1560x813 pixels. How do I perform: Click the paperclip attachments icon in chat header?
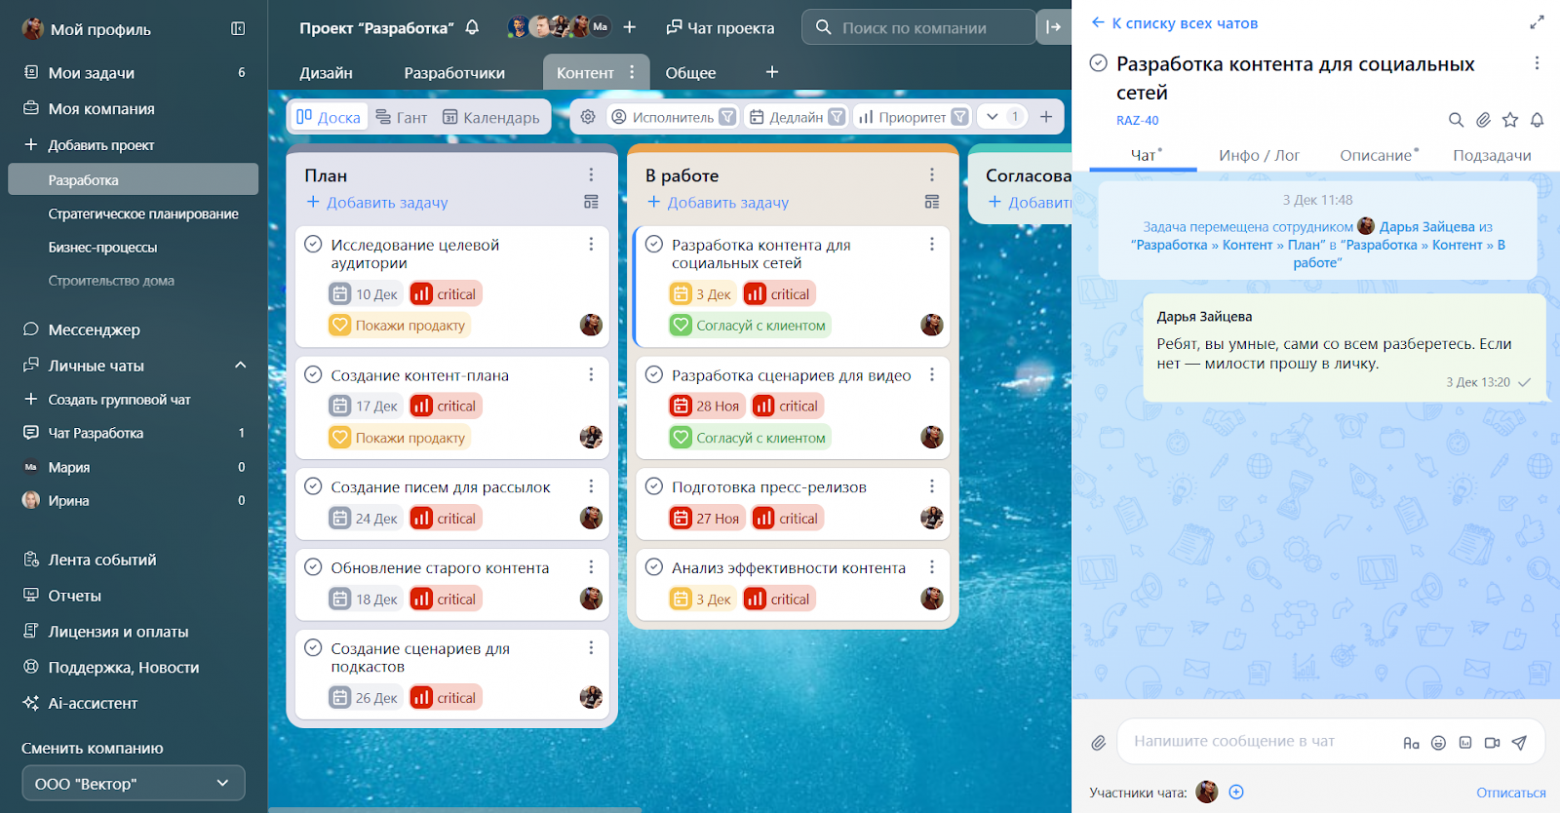1483,120
